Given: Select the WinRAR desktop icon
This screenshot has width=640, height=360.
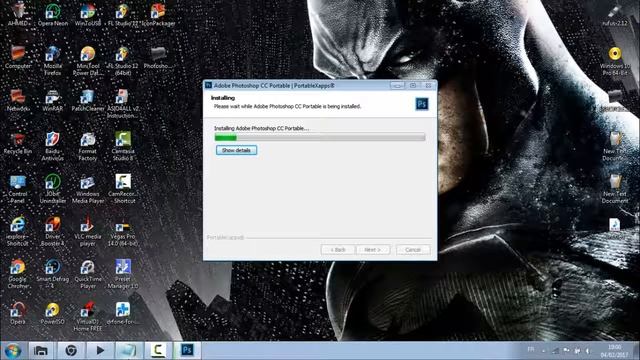Looking at the screenshot, I should point(53,100).
